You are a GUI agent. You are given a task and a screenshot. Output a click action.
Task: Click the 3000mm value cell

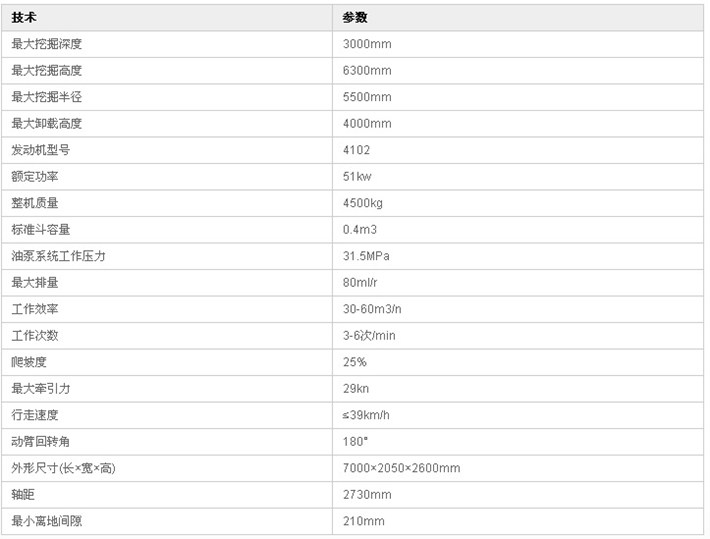pyautogui.click(x=367, y=44)
